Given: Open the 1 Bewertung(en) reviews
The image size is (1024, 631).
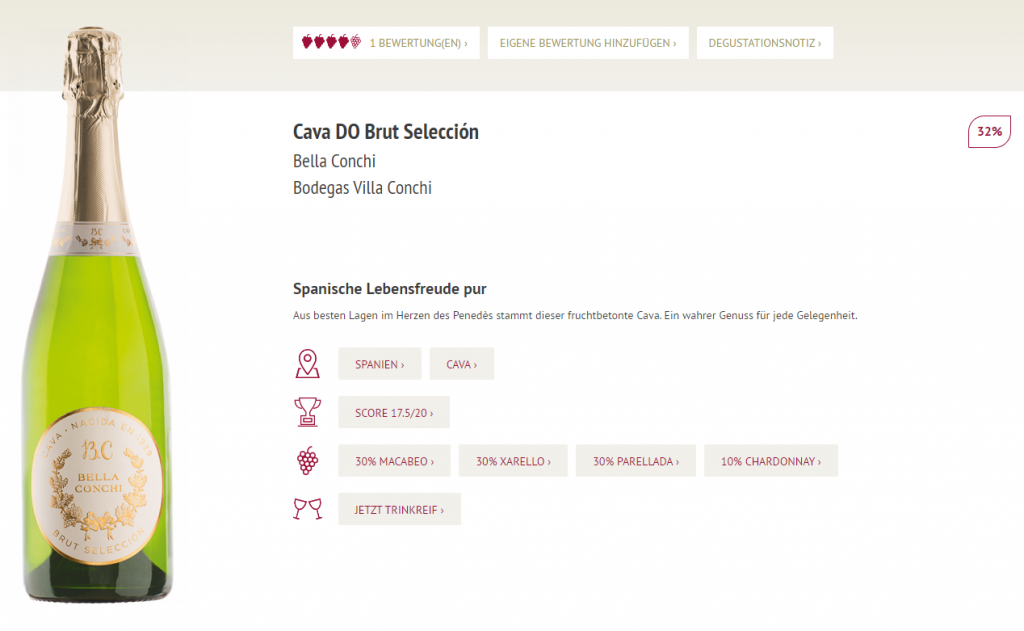Looking at the screenshot, I should [418, 43].
